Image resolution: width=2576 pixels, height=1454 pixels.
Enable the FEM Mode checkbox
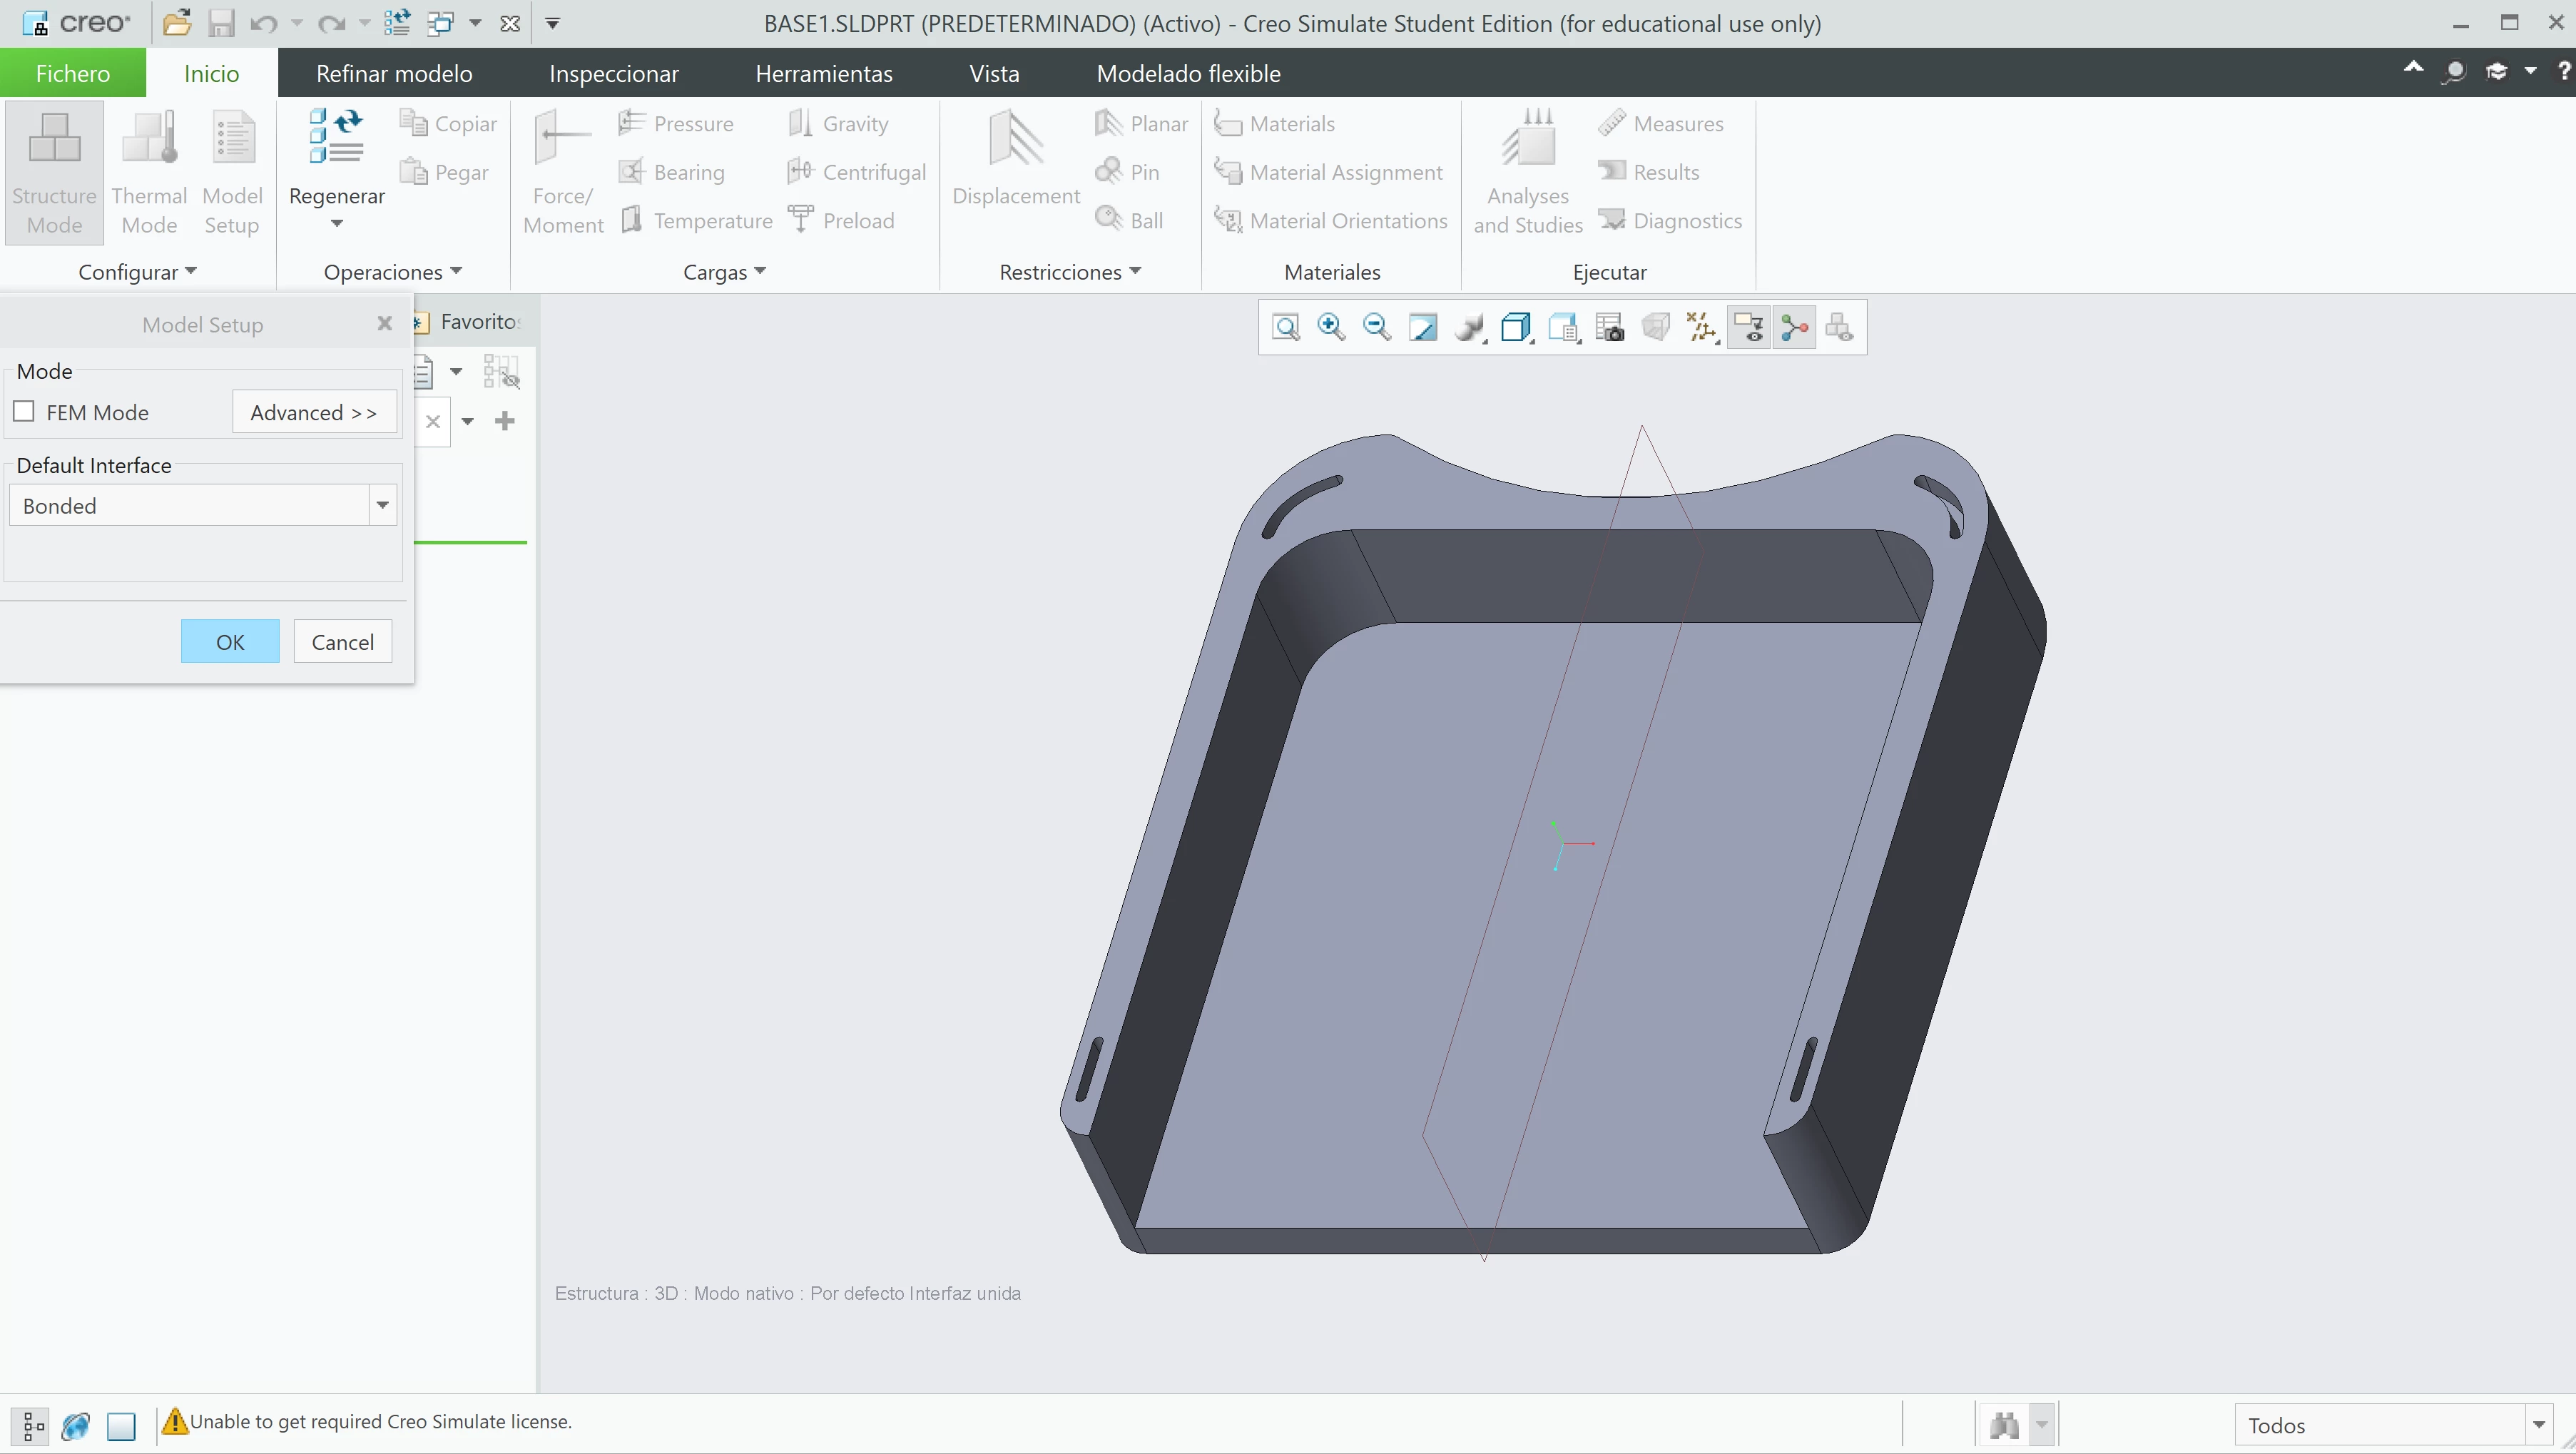[24, 412]
